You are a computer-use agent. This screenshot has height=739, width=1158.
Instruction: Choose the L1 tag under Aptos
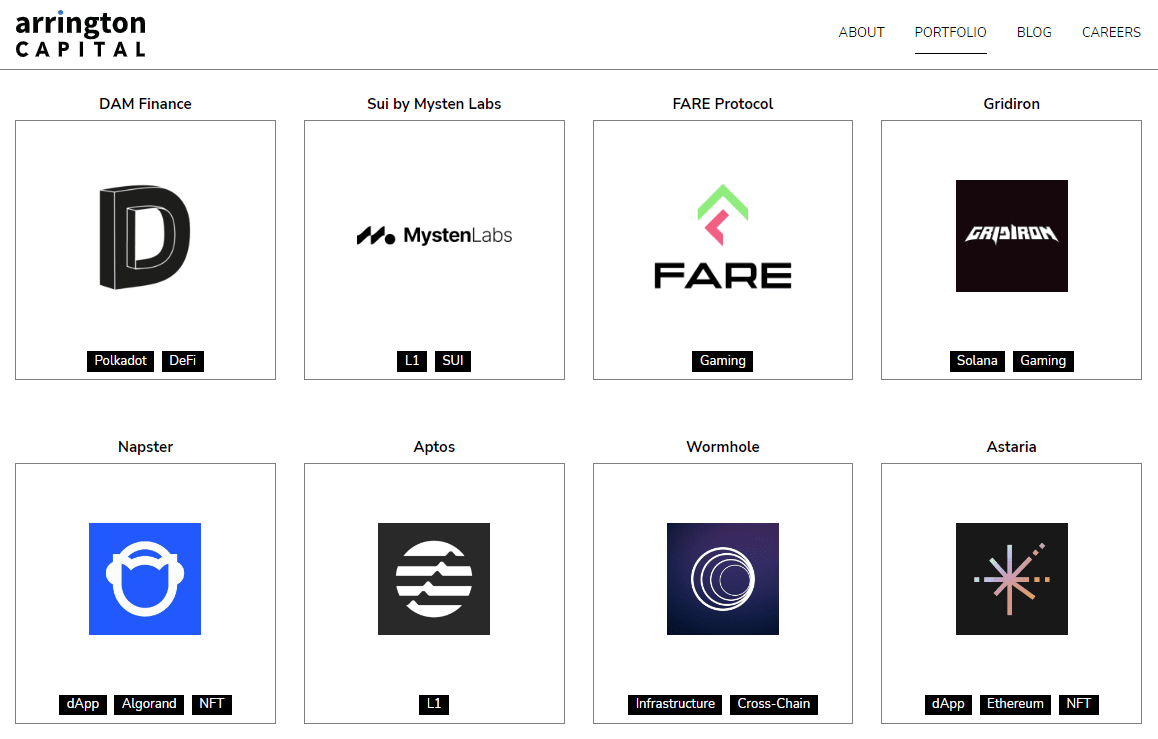(x=434, y=704)
